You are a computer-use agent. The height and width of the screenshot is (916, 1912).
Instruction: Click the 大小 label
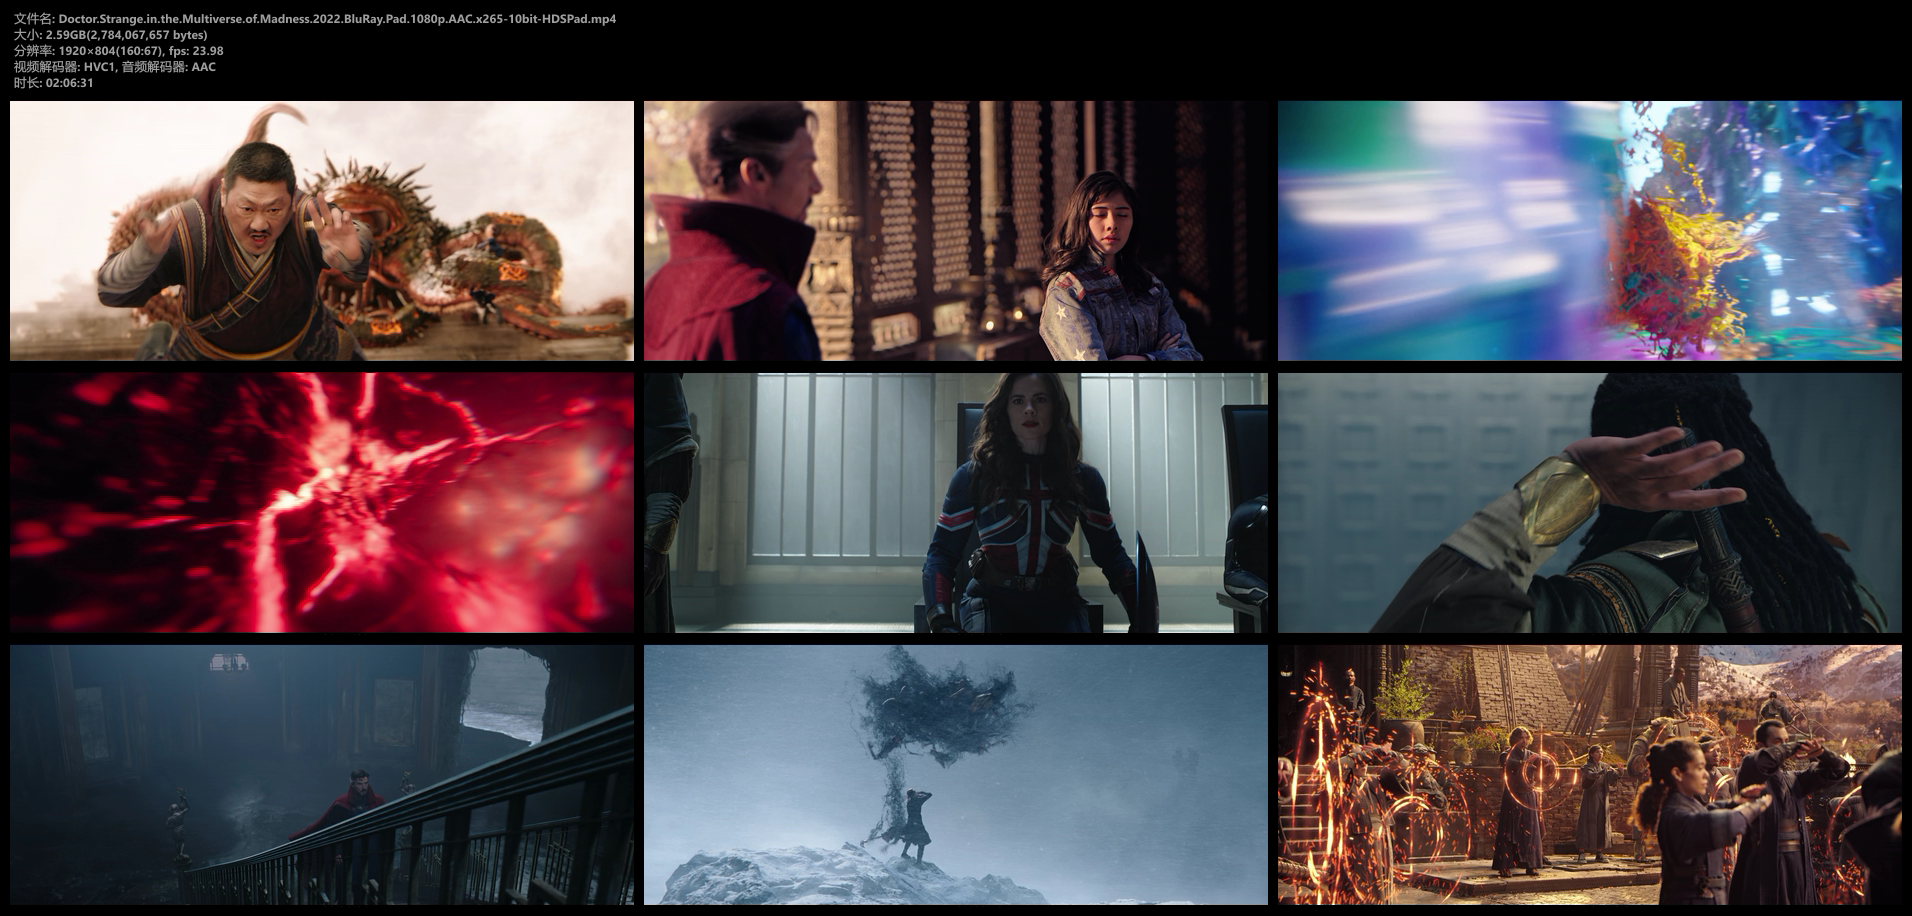click(x=26, y=35)
